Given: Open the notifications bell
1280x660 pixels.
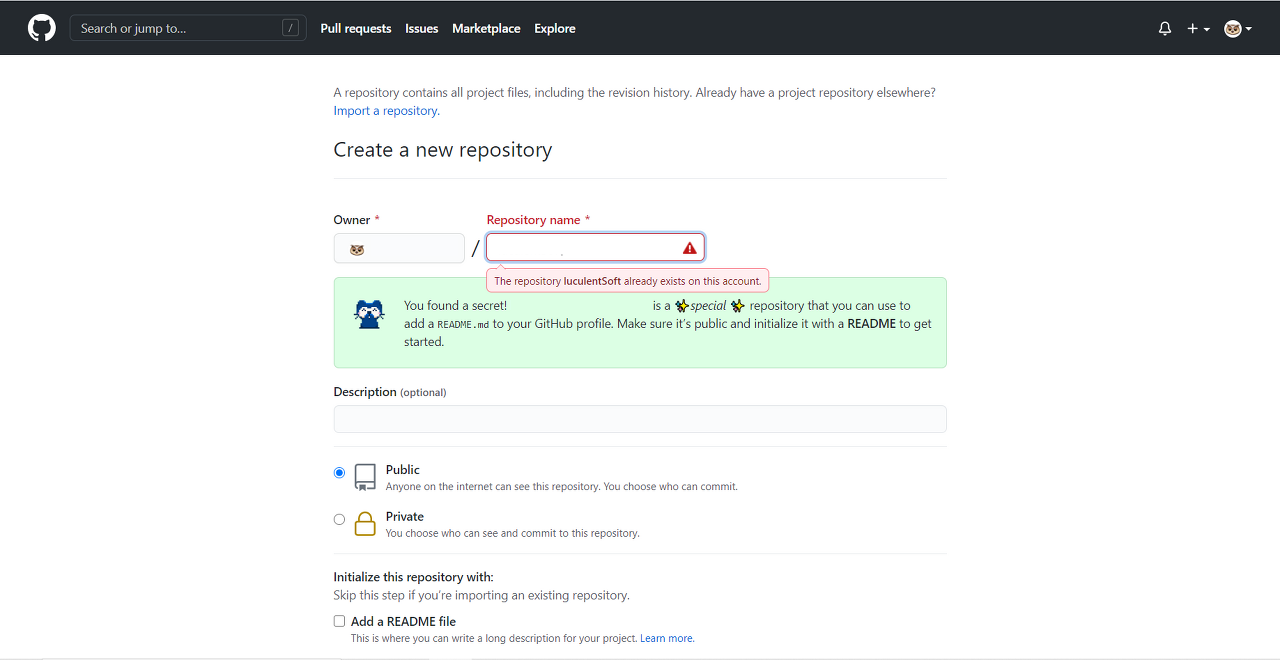Looking at the screenshot, I should 1165,29.
